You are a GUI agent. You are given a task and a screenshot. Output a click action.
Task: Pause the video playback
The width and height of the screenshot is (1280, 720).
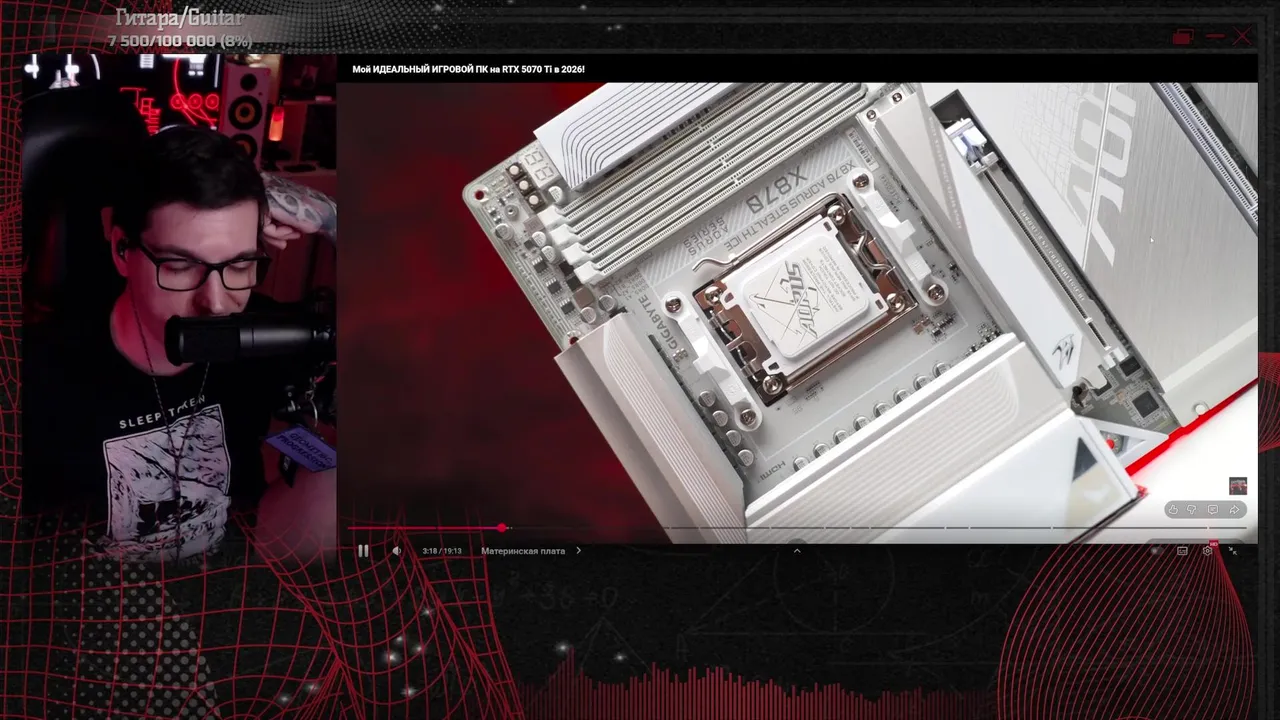tap(363, 551)
